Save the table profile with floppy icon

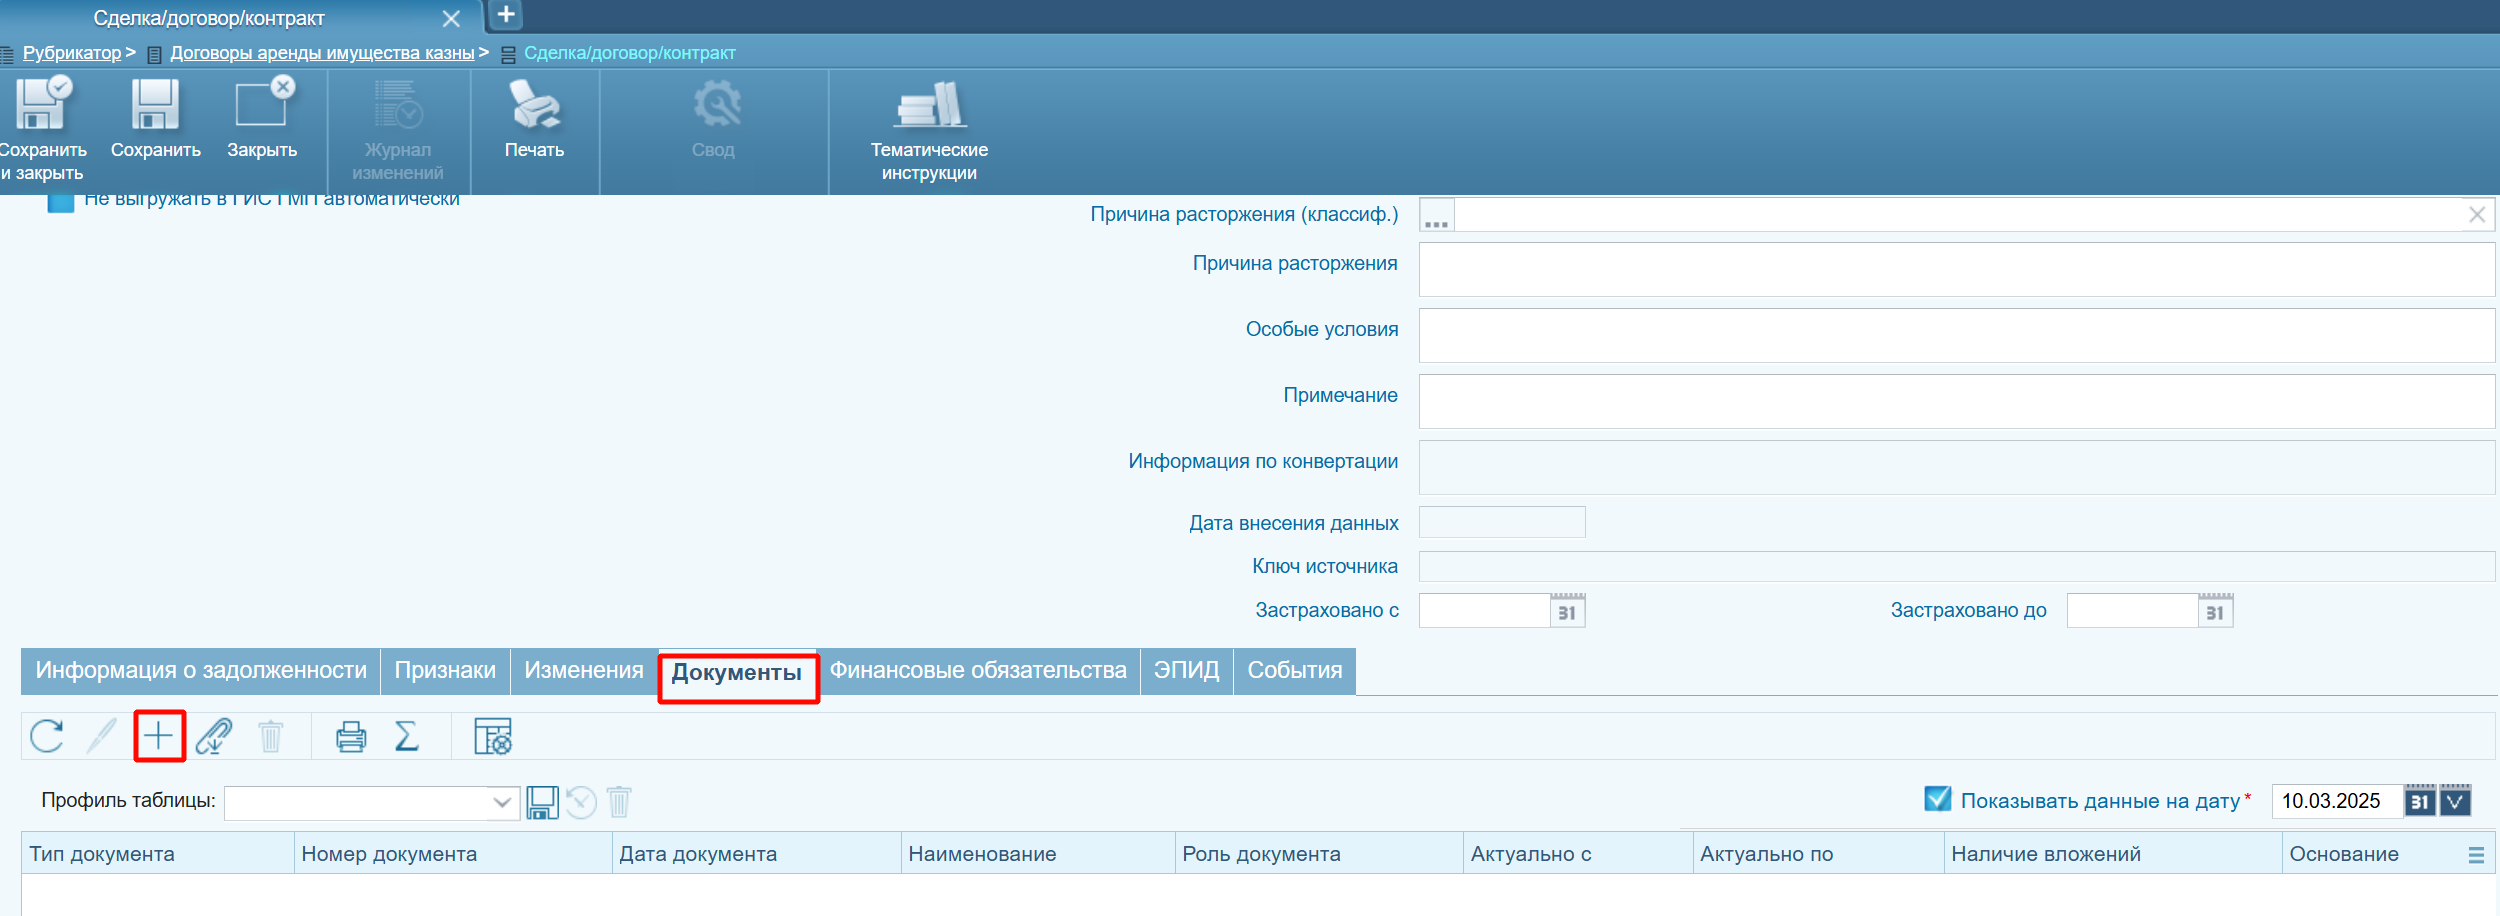(542, 802)
